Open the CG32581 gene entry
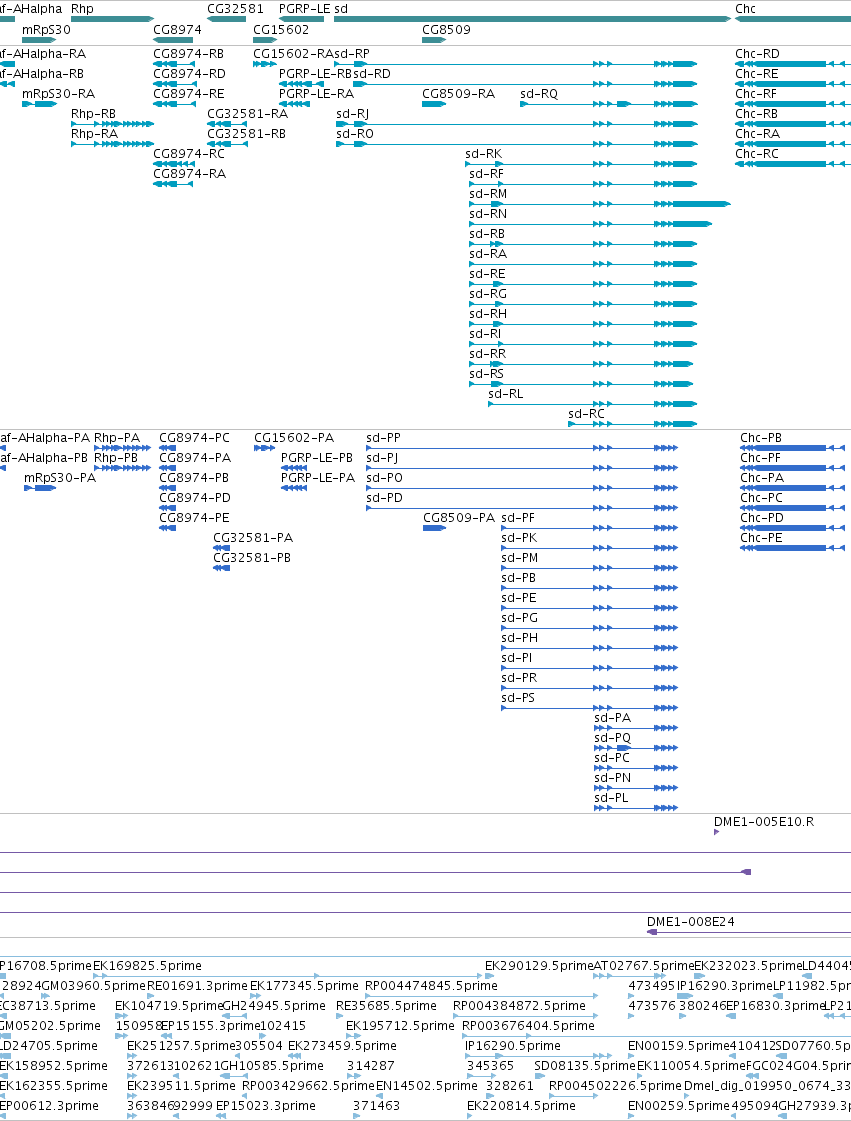Viewport: 851px width, 1121px height. (235, 9)
